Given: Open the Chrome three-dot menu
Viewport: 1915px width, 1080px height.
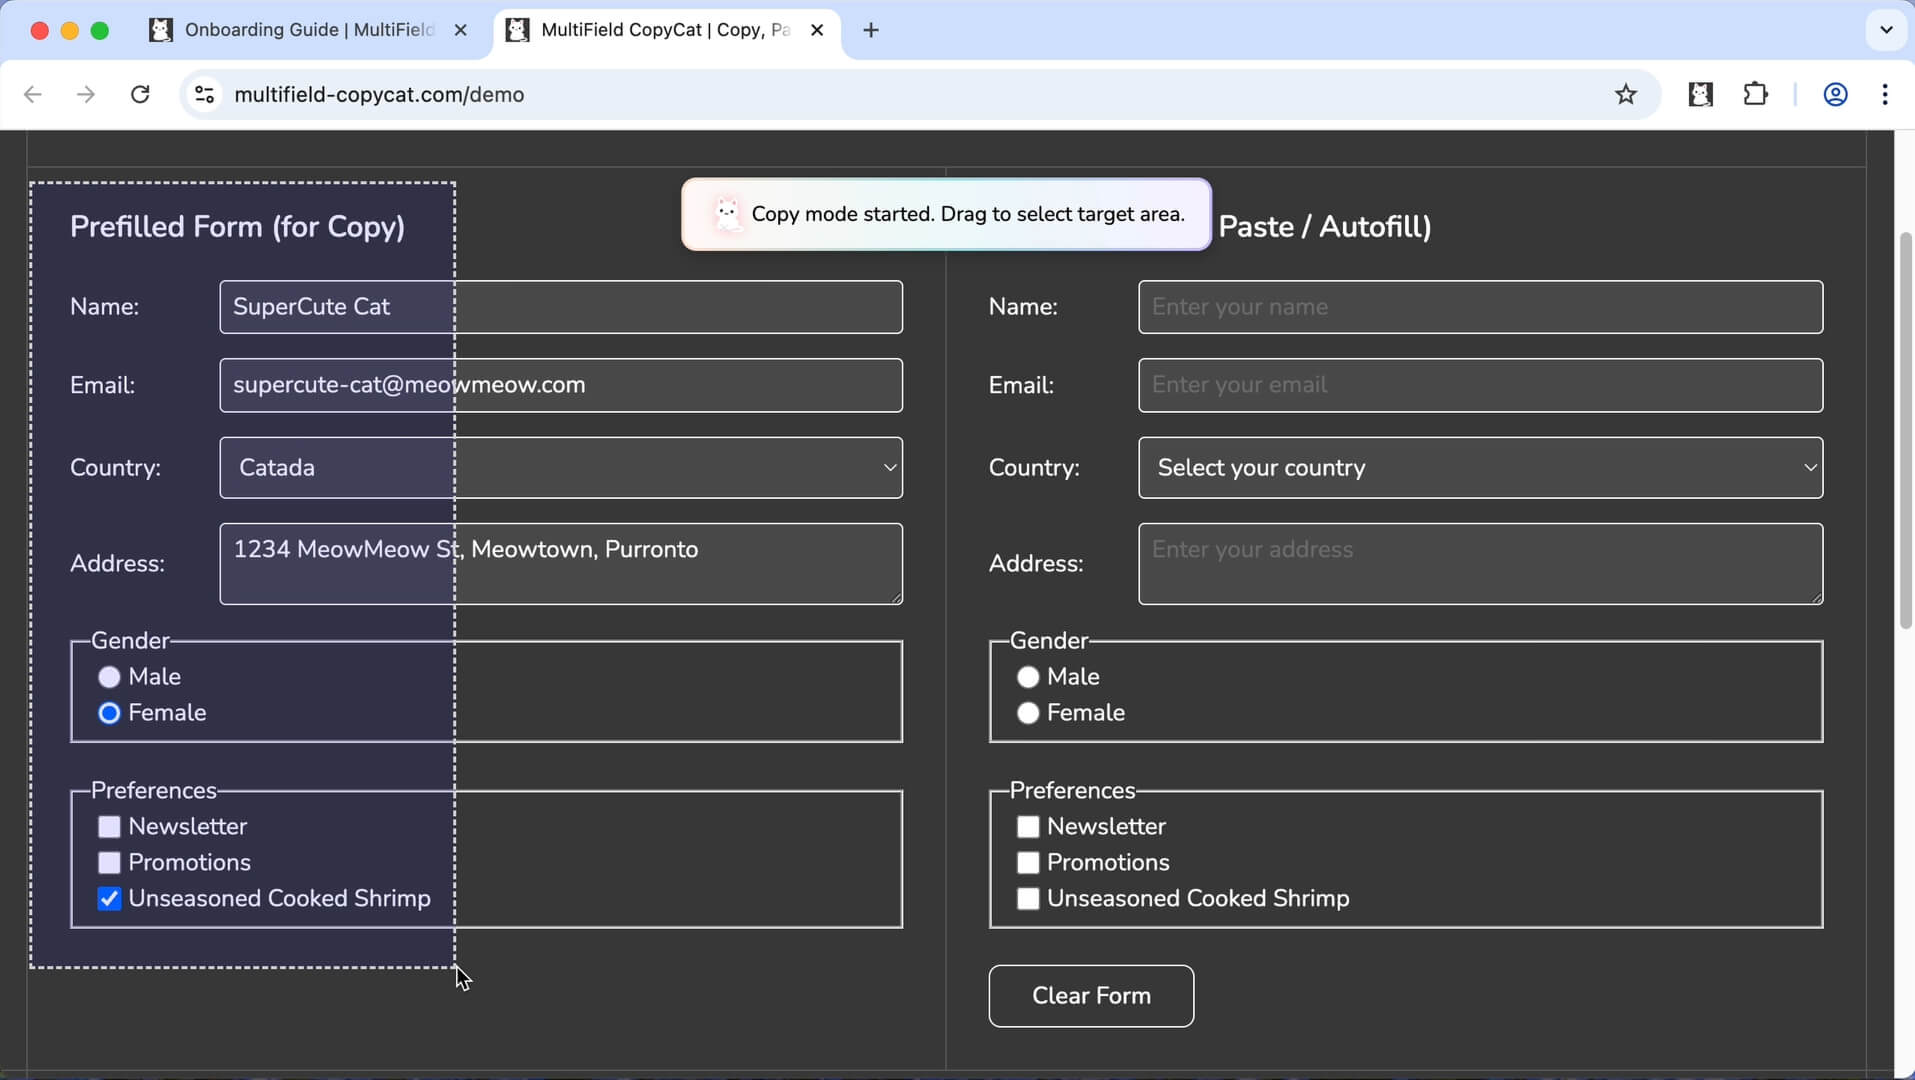Looking at the screenshot, I should point(1885,94).
